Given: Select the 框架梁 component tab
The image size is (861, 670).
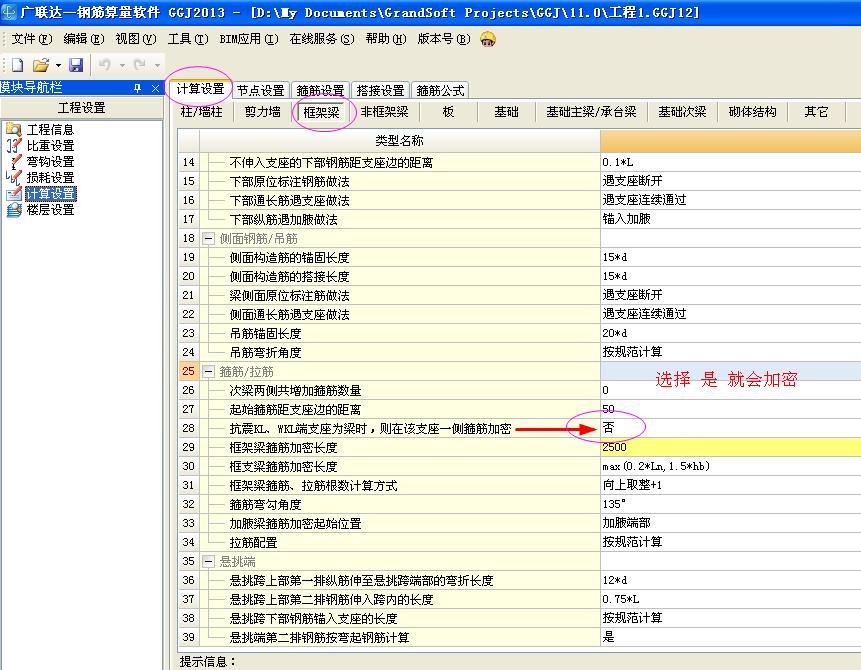Looking at the screenshot, I should (321, 113).
